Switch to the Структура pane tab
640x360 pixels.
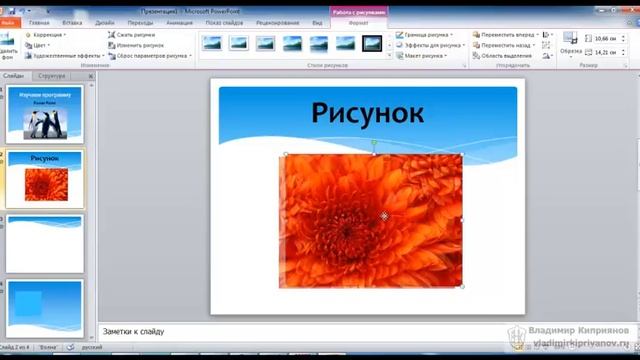[51, 76]
